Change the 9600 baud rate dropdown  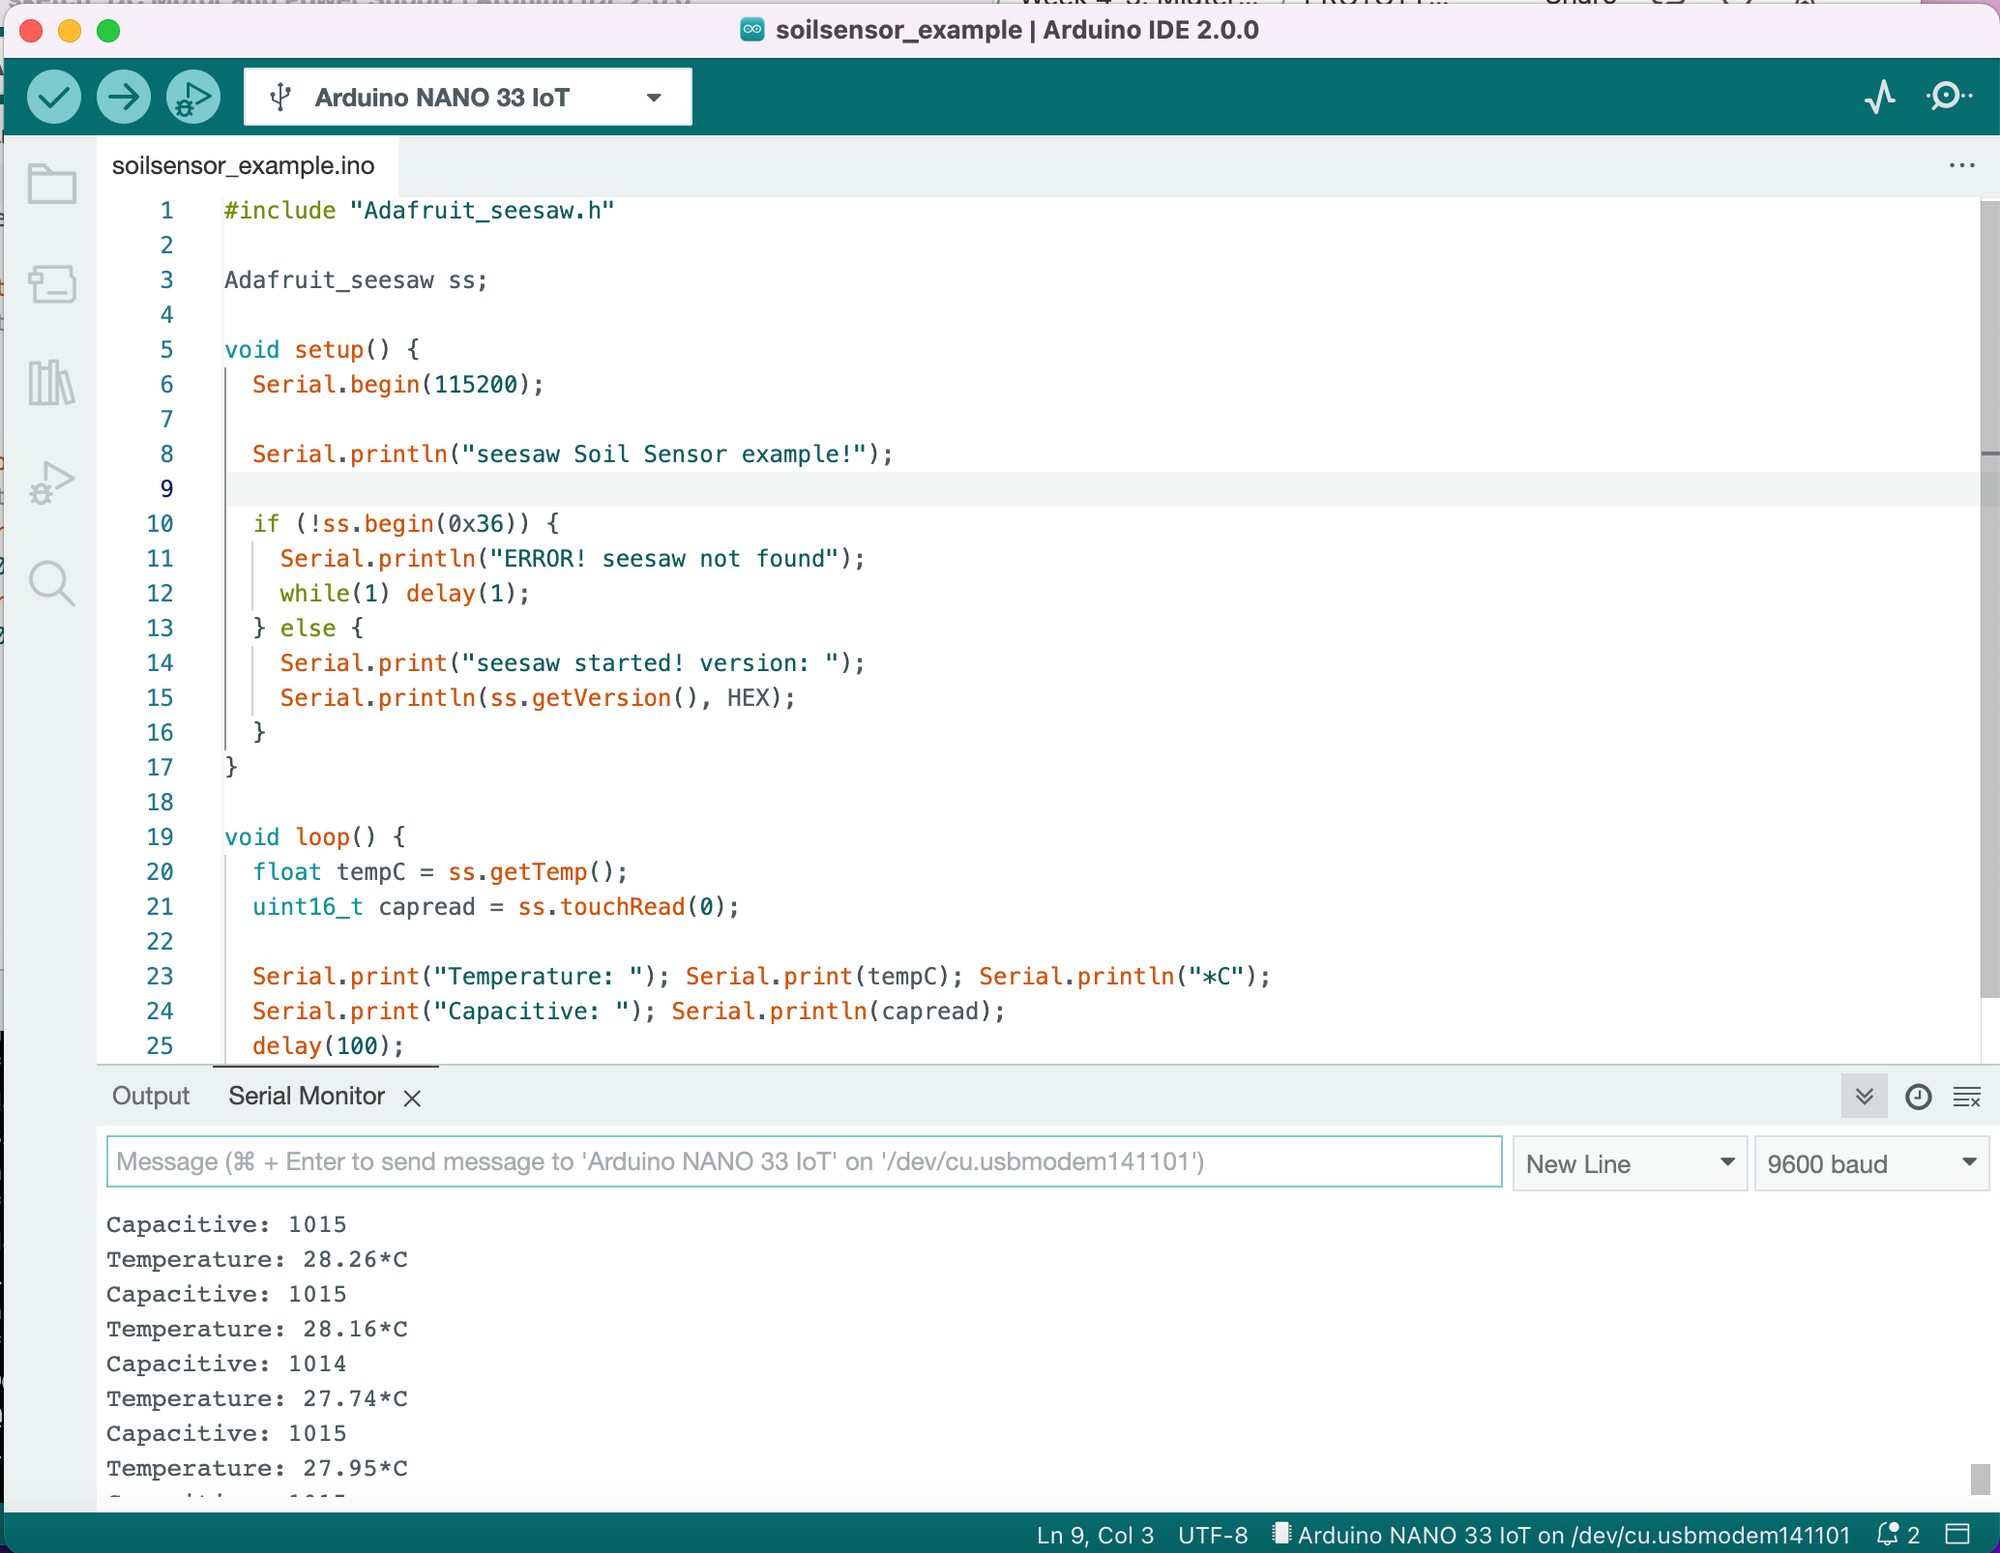pyautogui.click(x=1870, y=1164)
